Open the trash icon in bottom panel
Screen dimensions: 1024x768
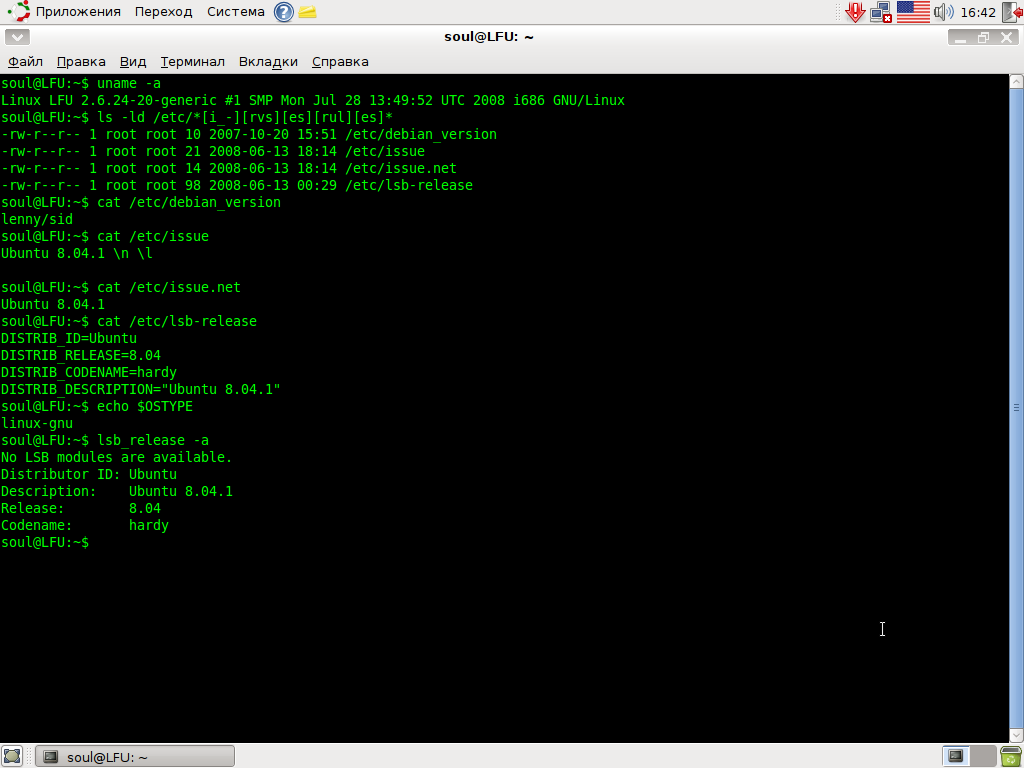pos(1011,756)
